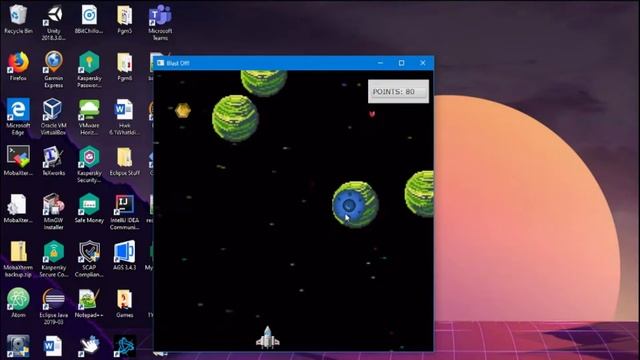This screenshot has height=360, width=640.
Task: Open the 8BitChillo desktop file
Action: [89, 18]
